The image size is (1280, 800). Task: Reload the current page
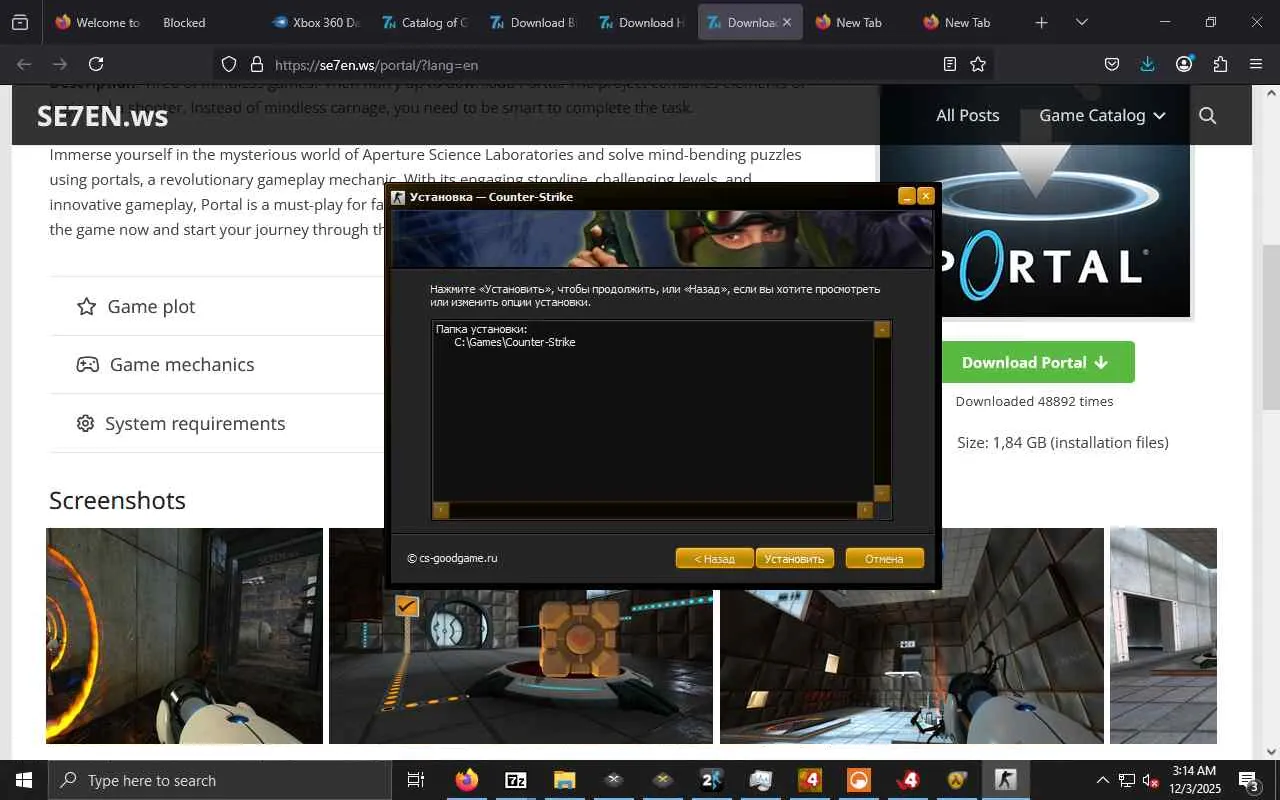[x=96, y=64]
